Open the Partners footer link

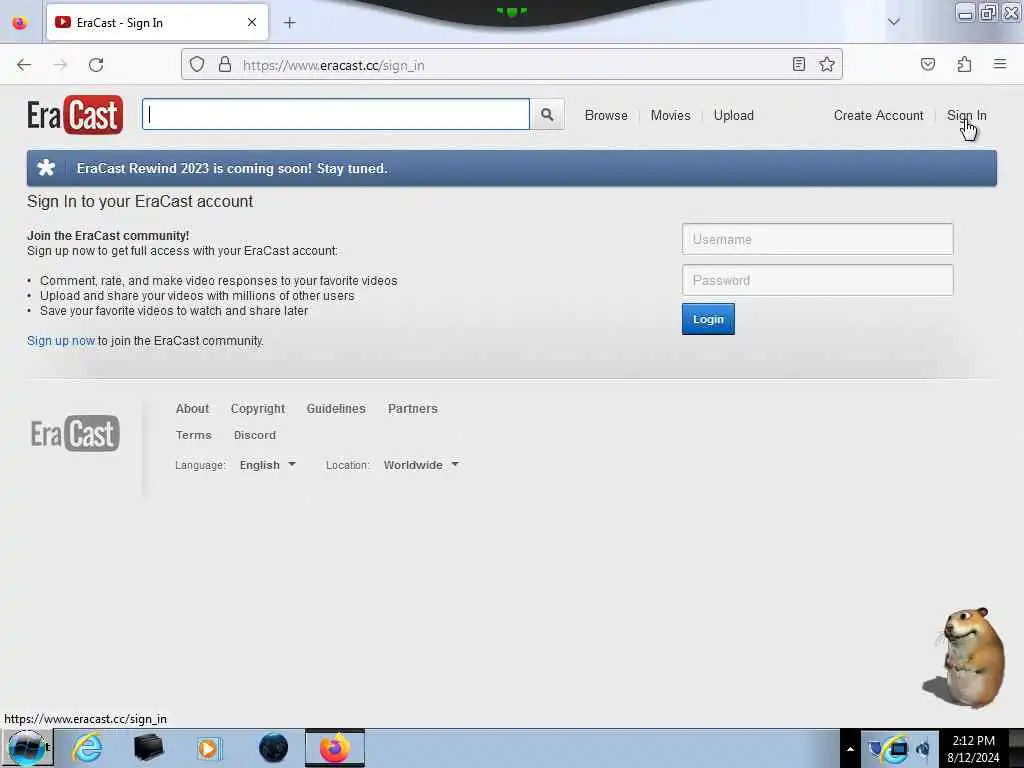413,409
